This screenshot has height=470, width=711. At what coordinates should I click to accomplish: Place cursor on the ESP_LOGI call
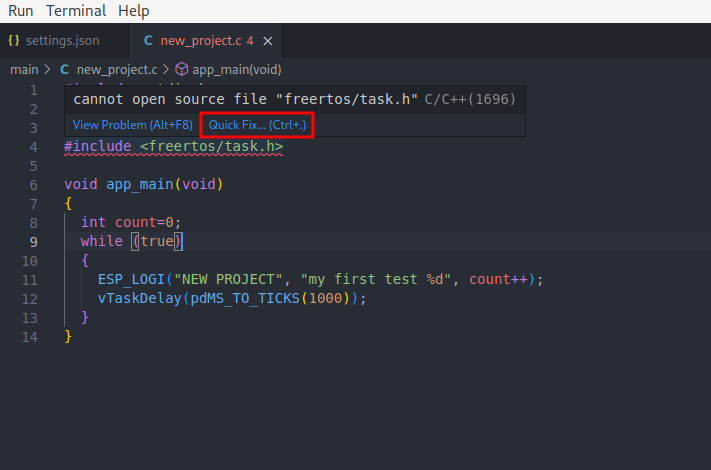click(x=134, y=280)
